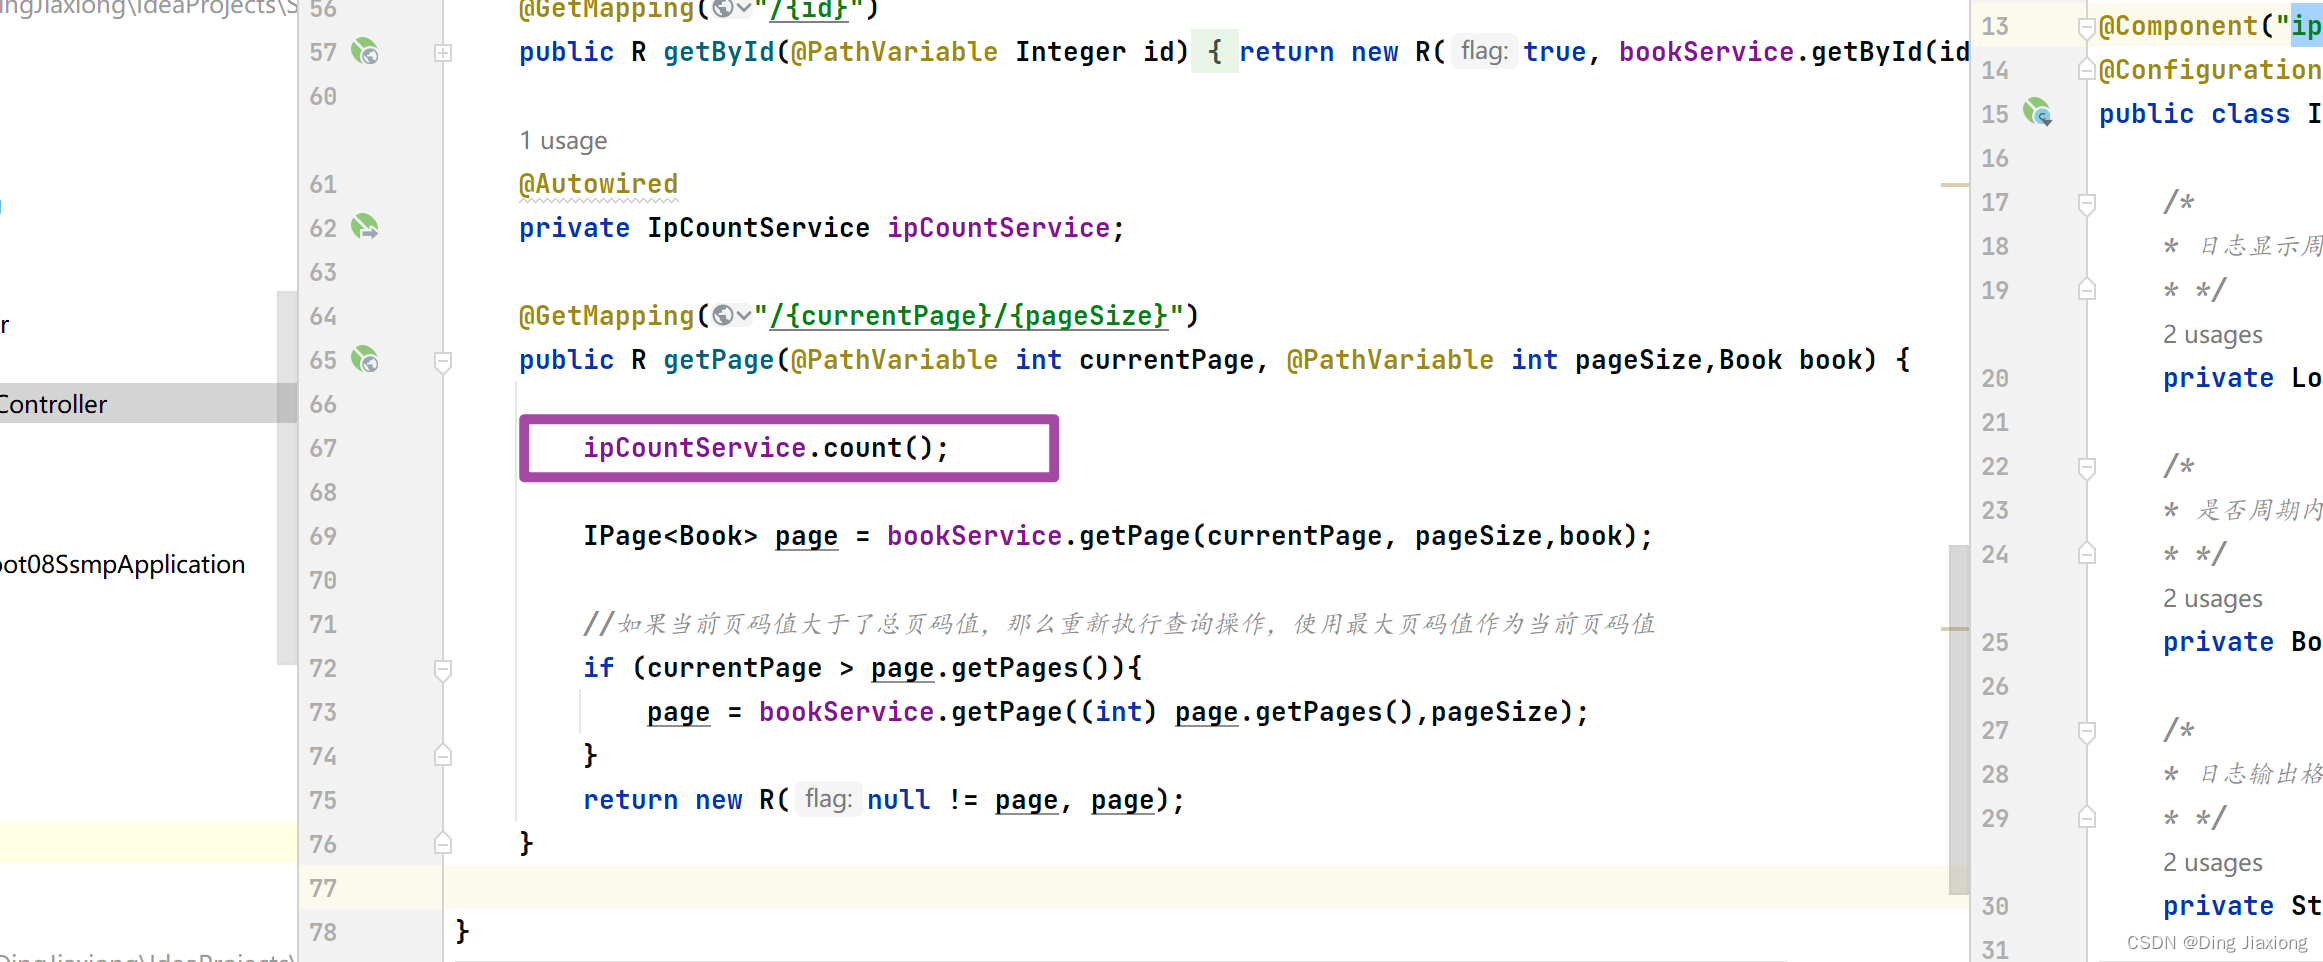
Task: Click line number 77 in the gutter
Action: point(323,888)
